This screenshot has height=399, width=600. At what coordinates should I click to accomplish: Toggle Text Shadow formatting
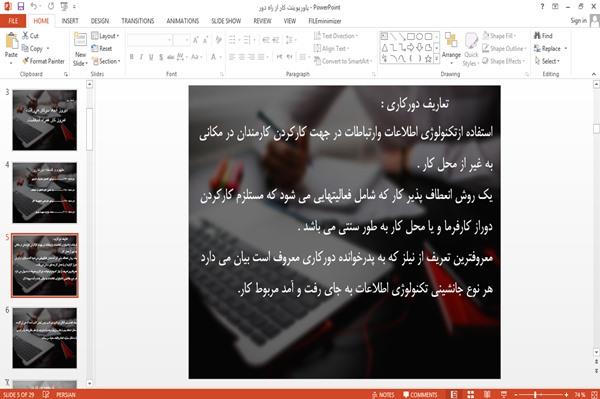click(161, 57)
